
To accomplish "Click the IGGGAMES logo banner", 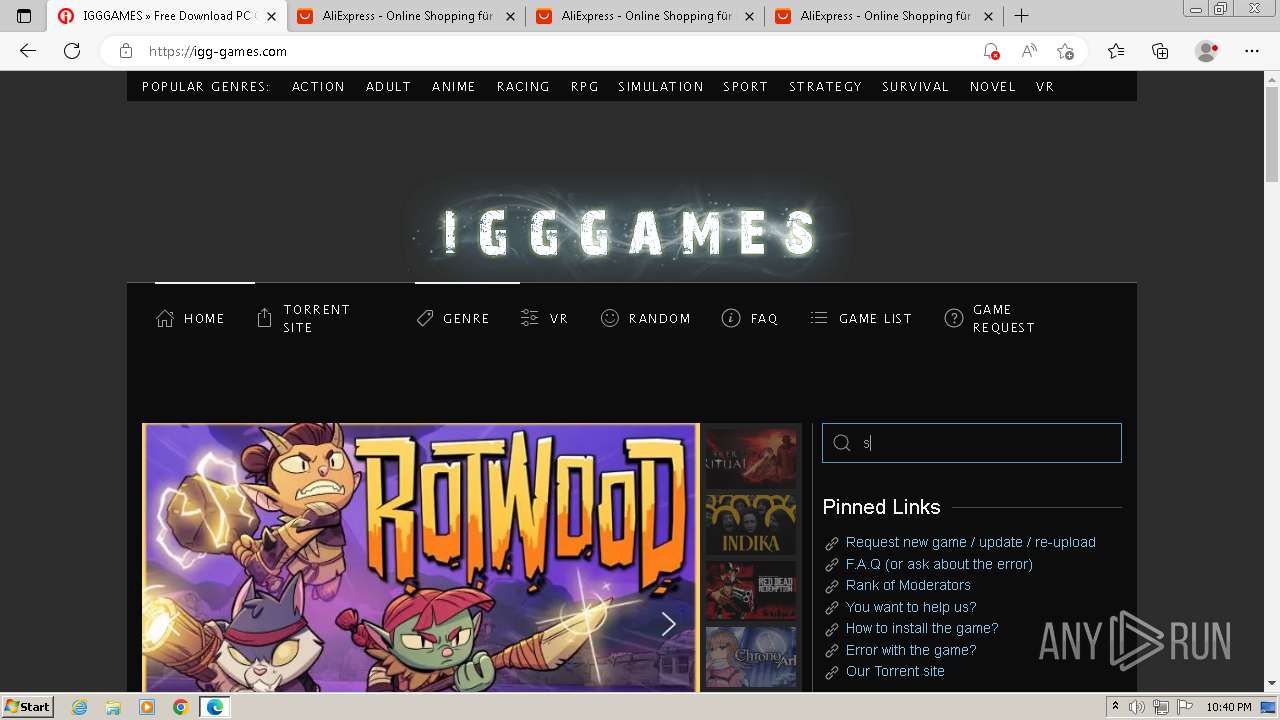I will tap(630, 232).
